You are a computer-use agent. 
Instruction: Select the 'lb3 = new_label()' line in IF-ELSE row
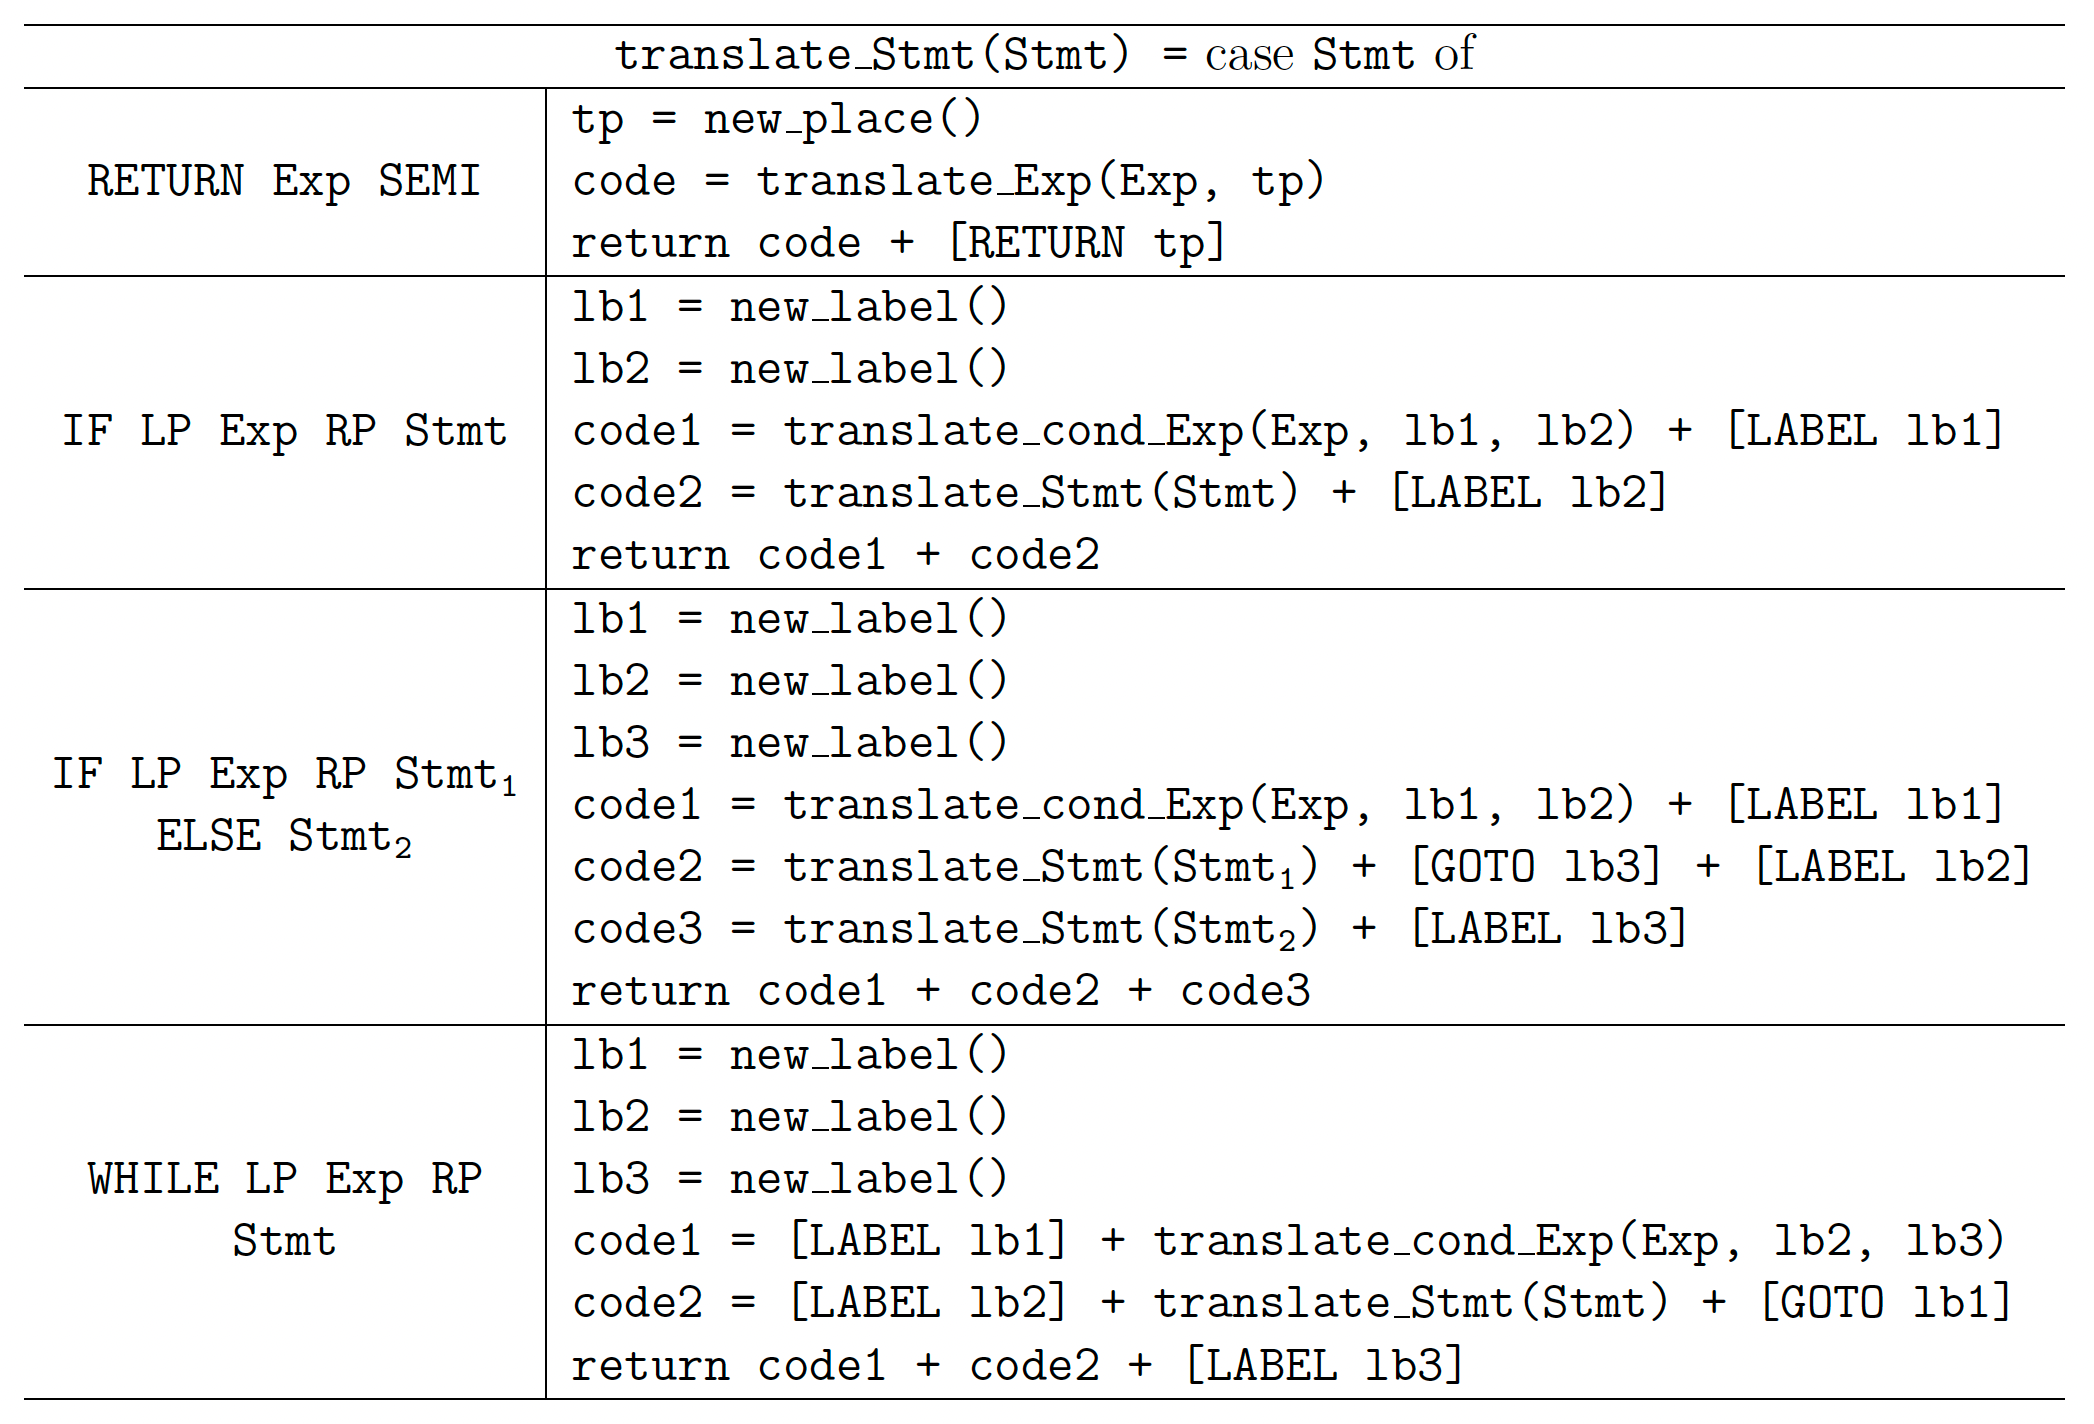(789, 743)
